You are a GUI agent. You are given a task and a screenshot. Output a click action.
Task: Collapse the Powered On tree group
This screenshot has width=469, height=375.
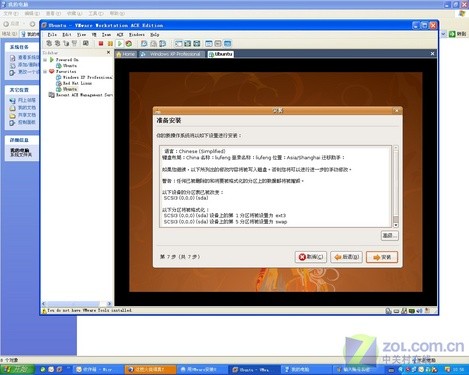45,60
